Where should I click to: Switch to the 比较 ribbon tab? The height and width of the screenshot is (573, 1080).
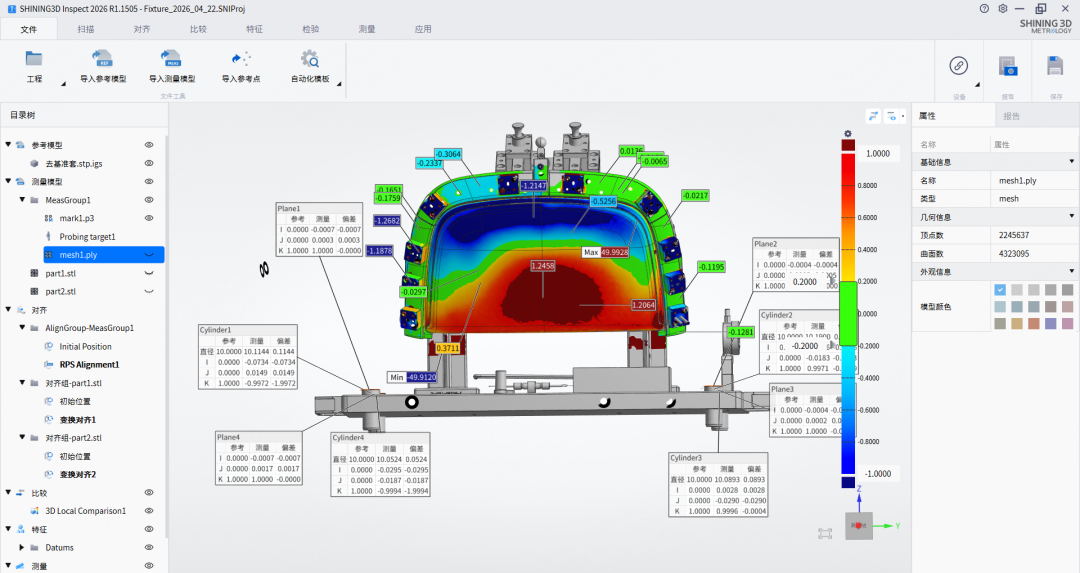point(198,29)
